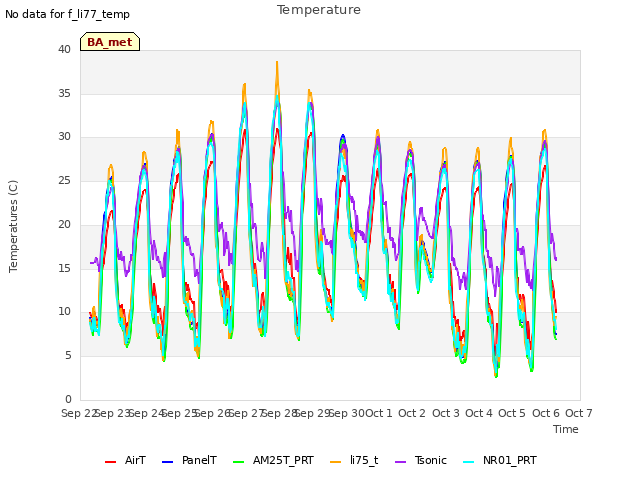
Task: Click the orange li75_t color marker
Action: [x=336, y=462]
